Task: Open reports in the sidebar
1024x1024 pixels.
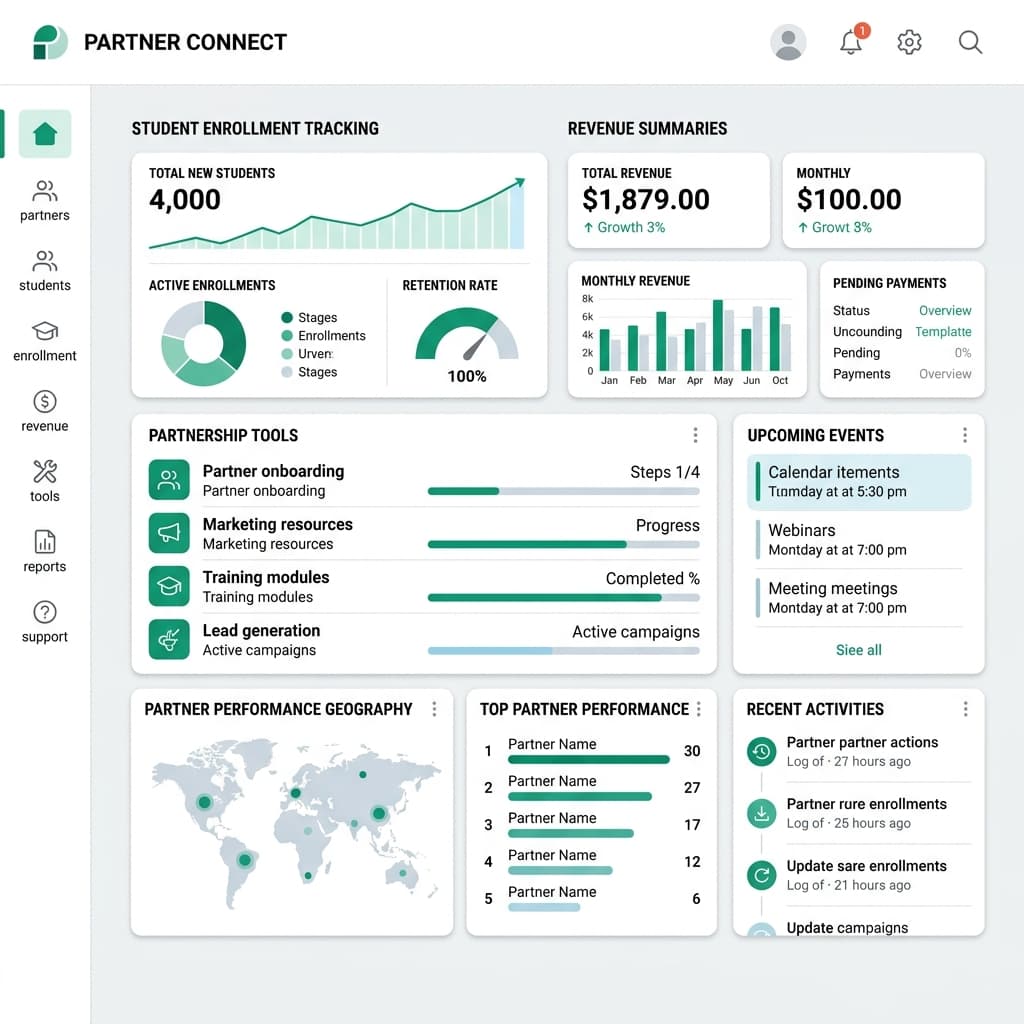Action: click(44, 552)
